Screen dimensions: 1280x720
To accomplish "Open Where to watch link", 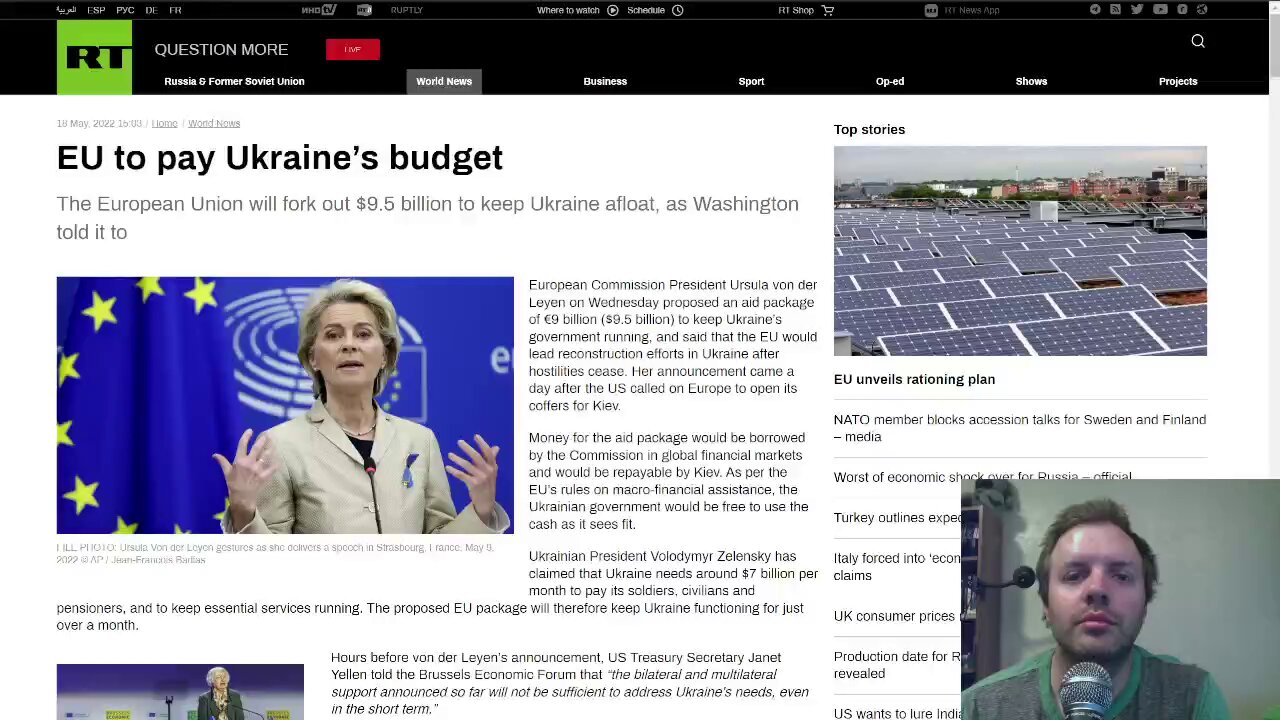I will pyautogui.click(x=568, y=10).
